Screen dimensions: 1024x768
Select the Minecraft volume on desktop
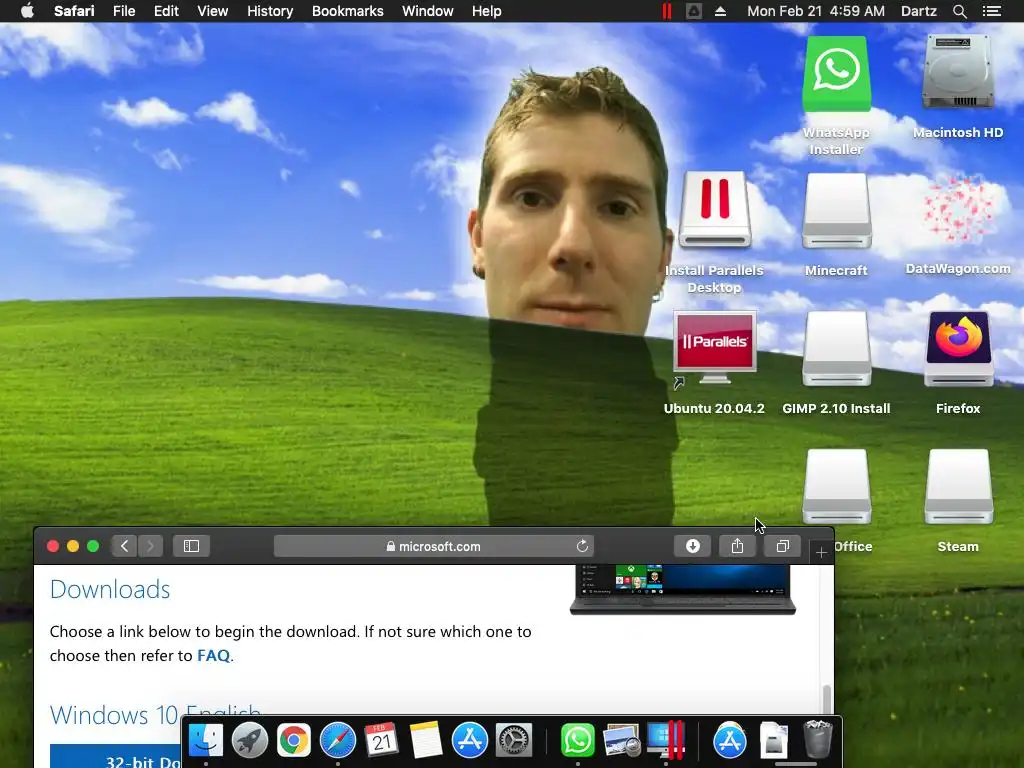[x=836, y=210]
